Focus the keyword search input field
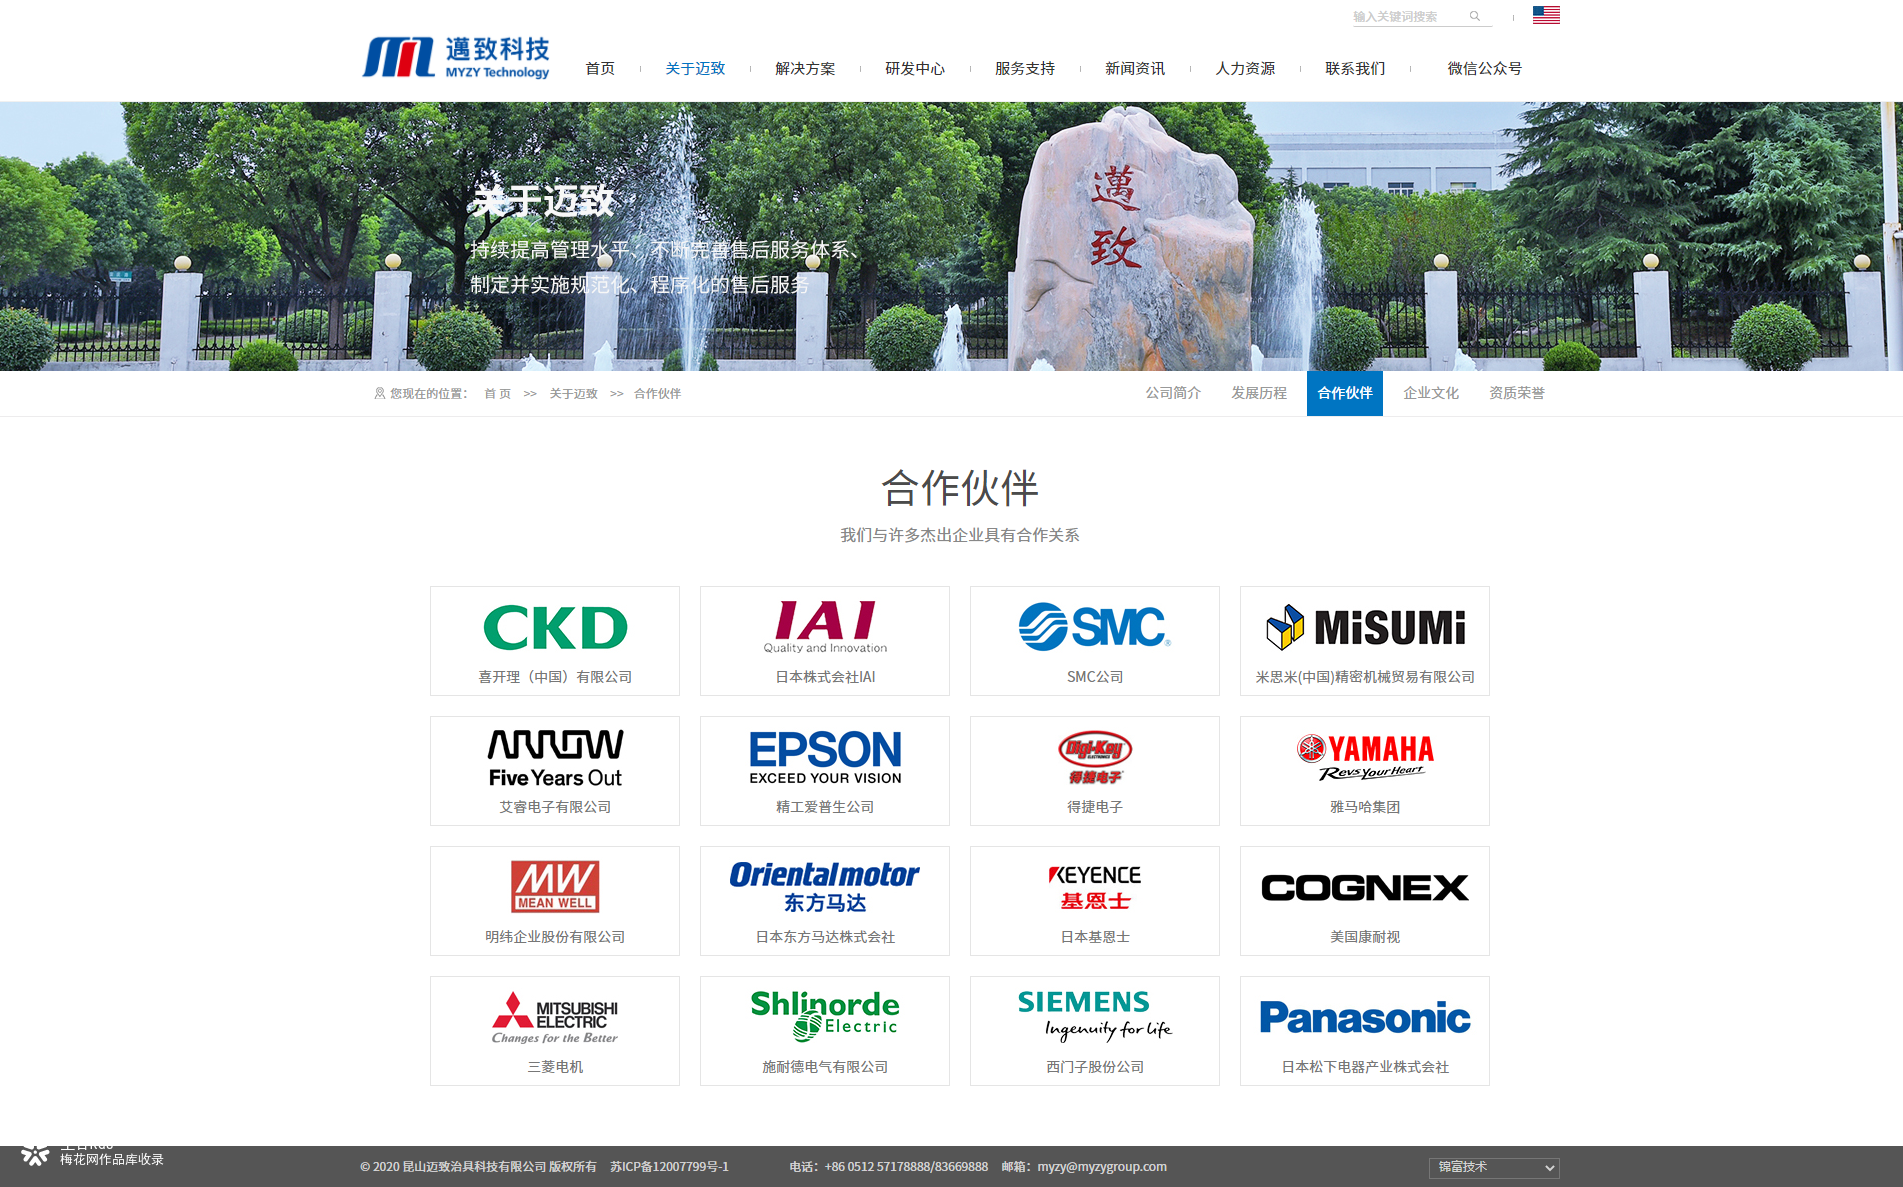The image size is (1903, 1187). pos(1408,16)
